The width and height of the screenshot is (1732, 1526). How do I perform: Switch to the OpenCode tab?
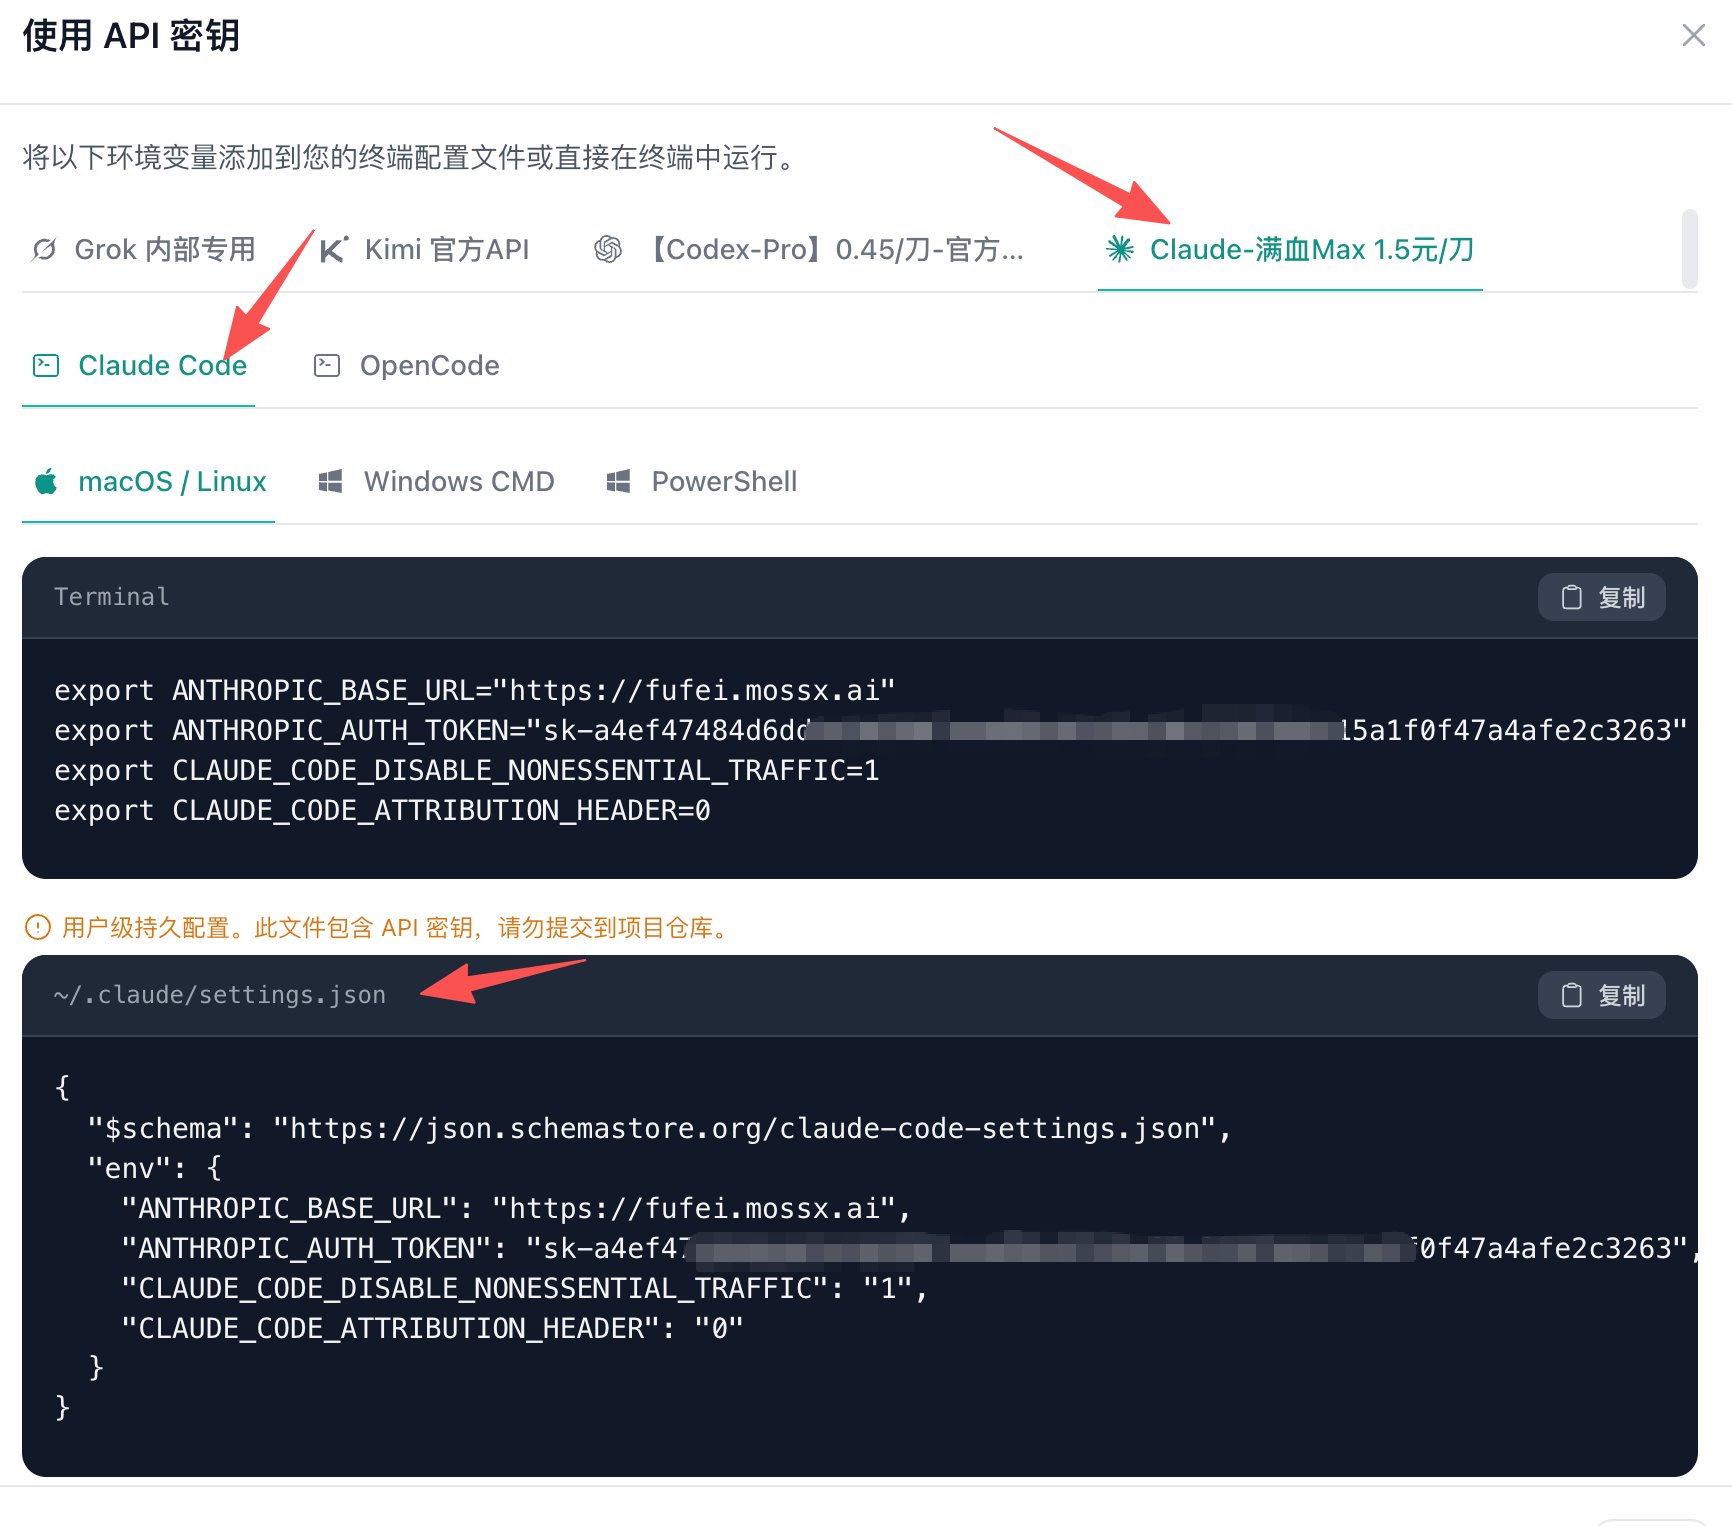coord(406,366)
